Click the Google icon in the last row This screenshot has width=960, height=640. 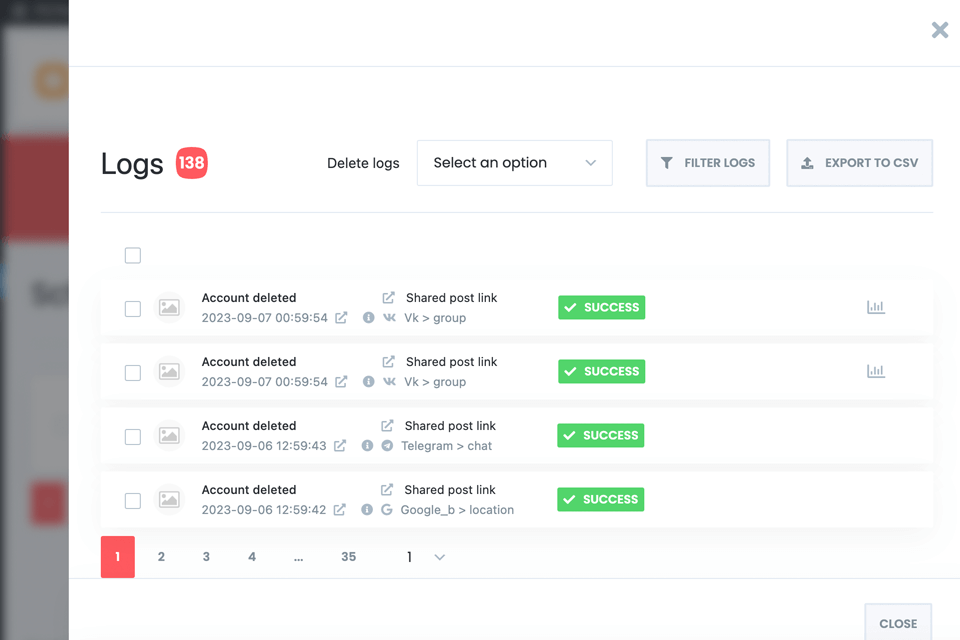coord(387,510)
